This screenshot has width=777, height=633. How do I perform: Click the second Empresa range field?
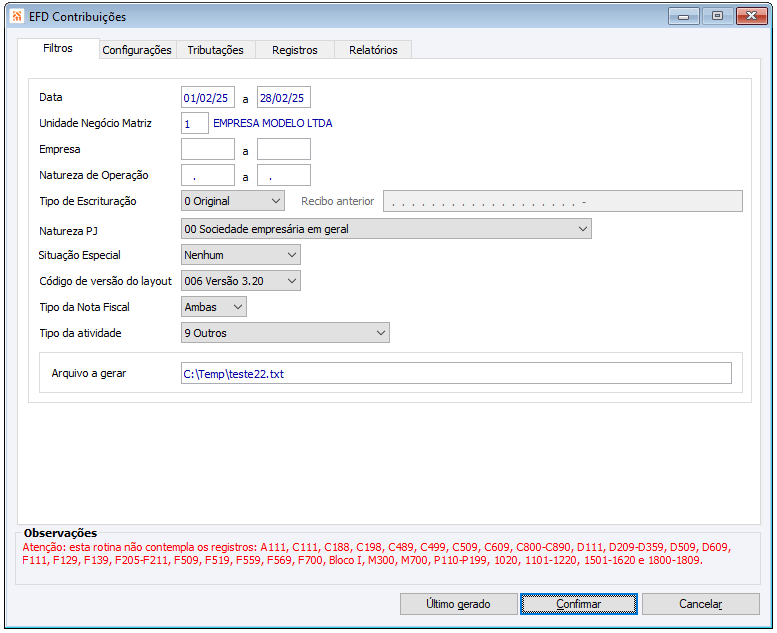(x=284, y=149)
